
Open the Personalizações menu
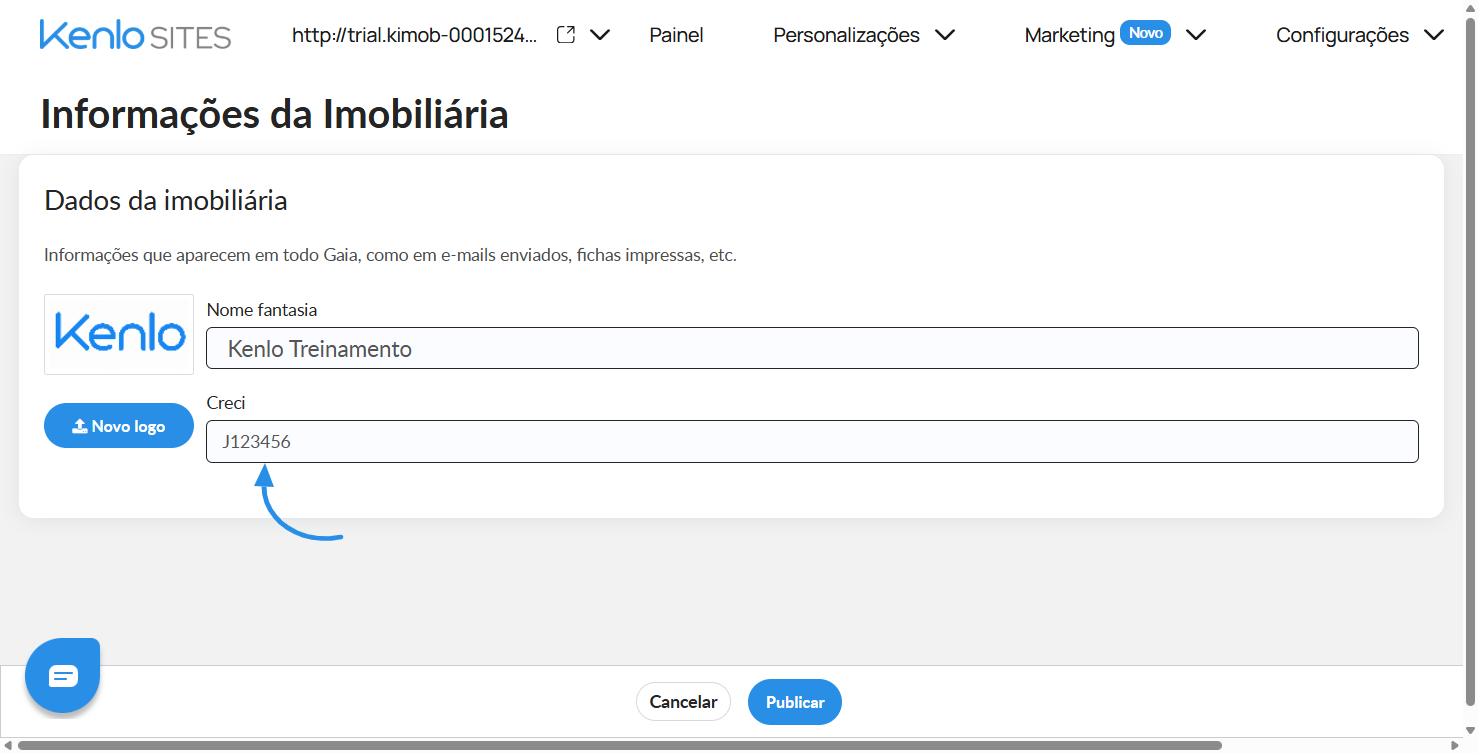pos(864,35)
